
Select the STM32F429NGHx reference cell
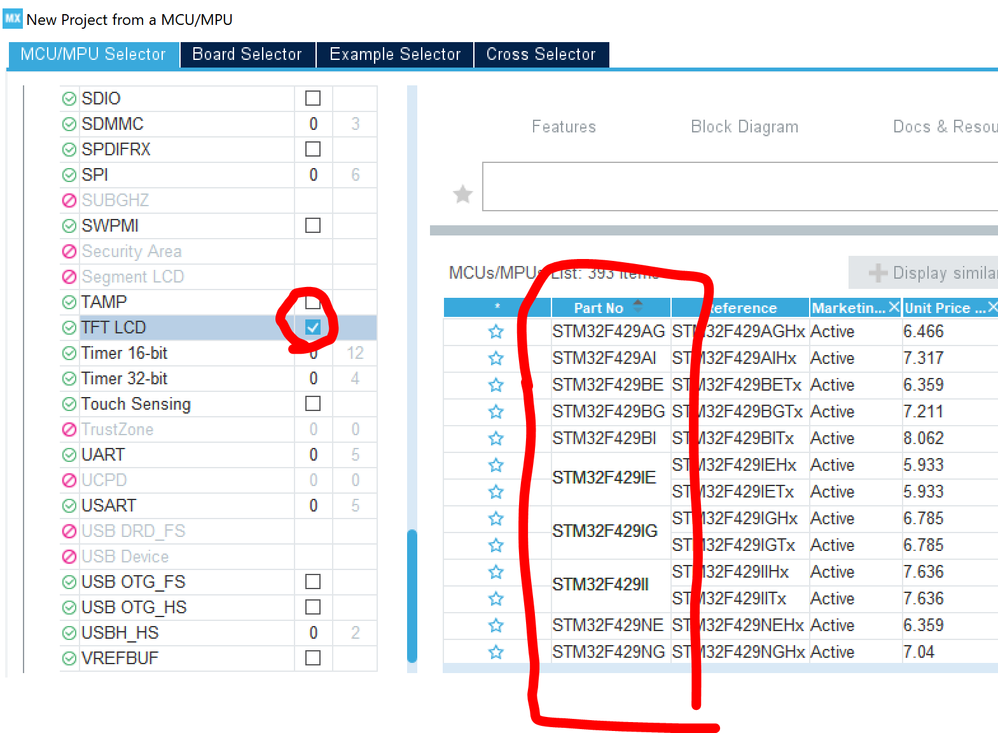point(740,652)
